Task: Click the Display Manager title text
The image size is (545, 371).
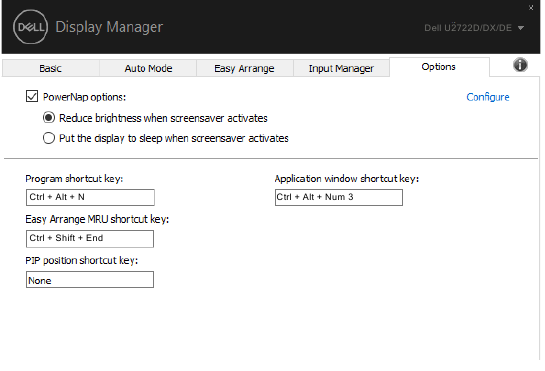Action: pyautogui.click(x=109, y=27)
